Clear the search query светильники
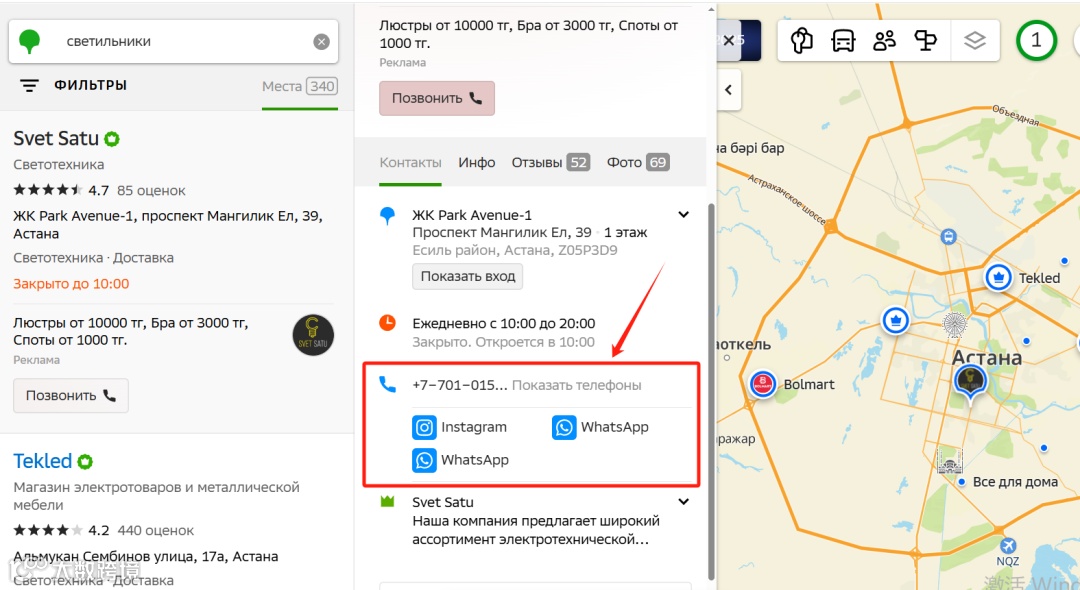1080x590 pixels. [x=322, y=42]
